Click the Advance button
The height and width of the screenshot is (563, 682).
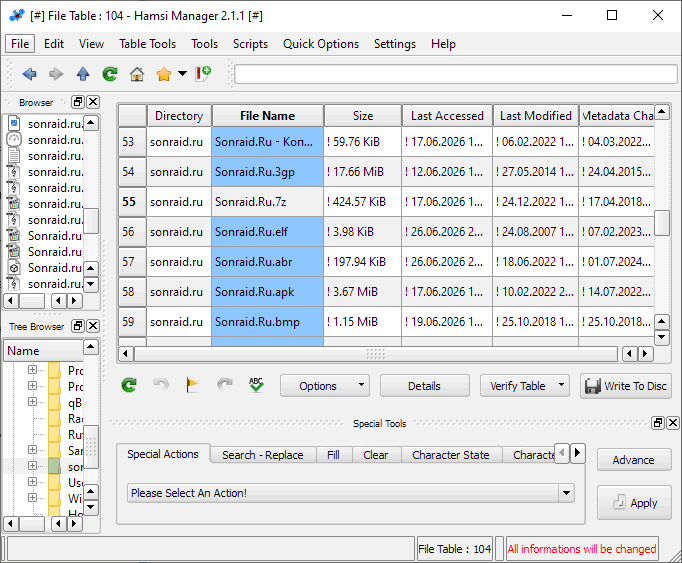point(634,460)
